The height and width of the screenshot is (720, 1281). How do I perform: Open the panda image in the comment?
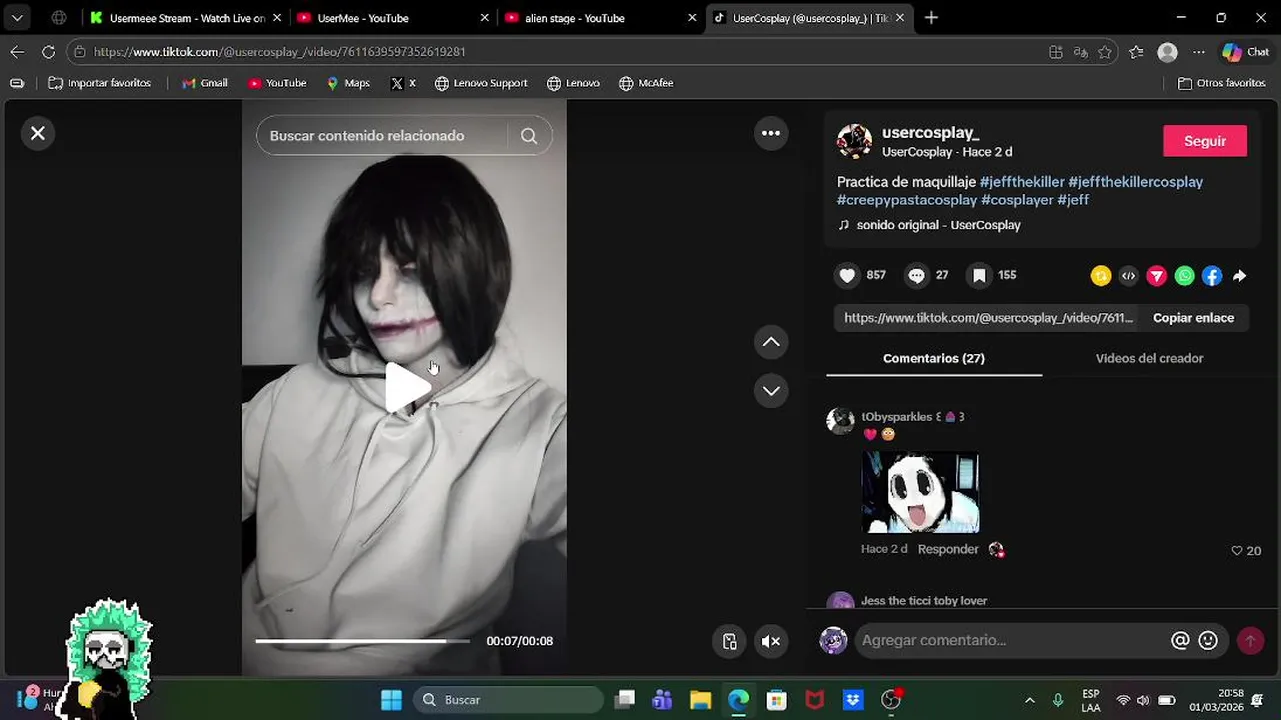pos(920,492)
